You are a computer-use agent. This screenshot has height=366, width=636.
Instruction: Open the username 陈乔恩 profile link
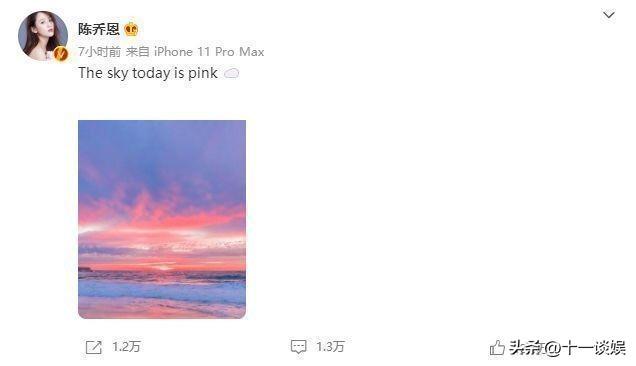click(x=99, y=29)
